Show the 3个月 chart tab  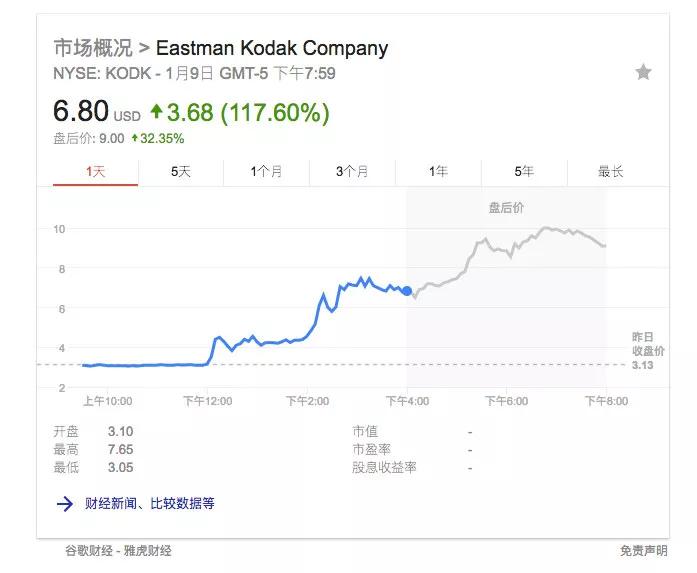pyautogui.click(x=352, y=172)
